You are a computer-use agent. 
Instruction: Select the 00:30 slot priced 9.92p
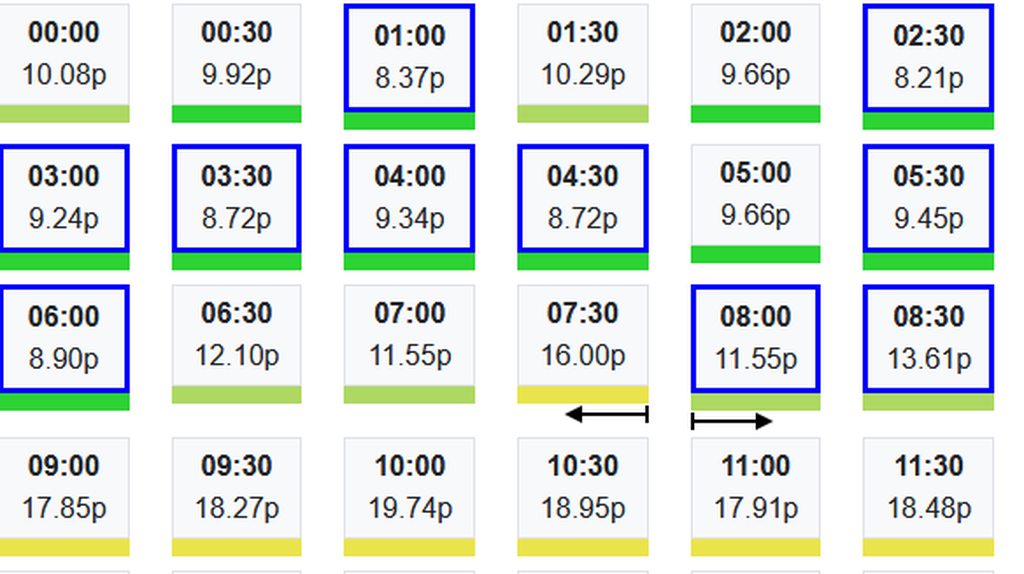[x=236, y=54]
